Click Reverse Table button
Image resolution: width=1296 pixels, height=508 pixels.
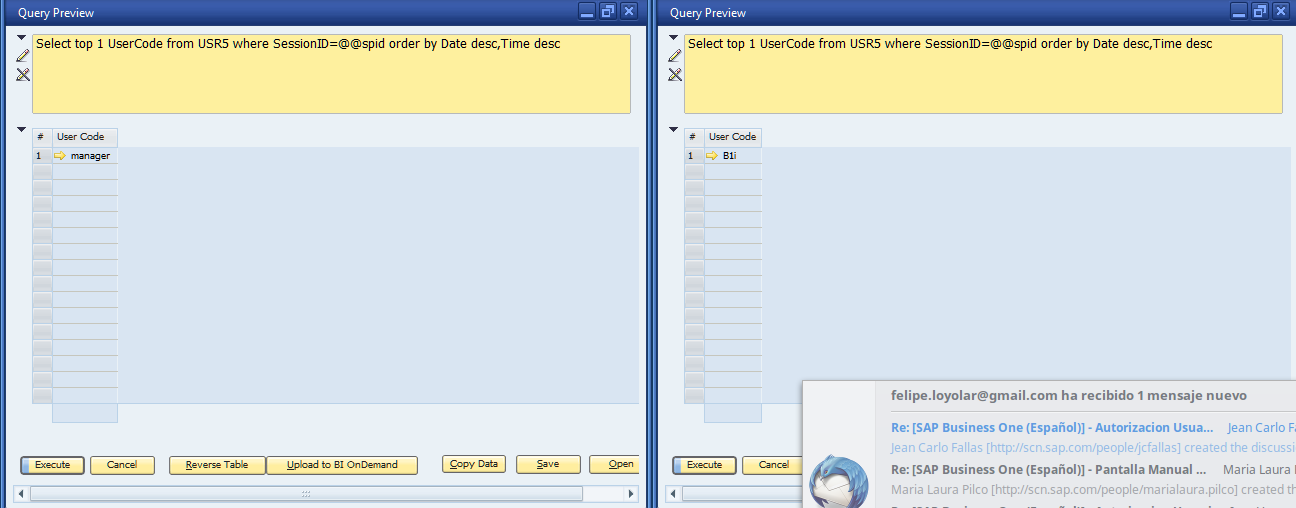click(217, 465)
